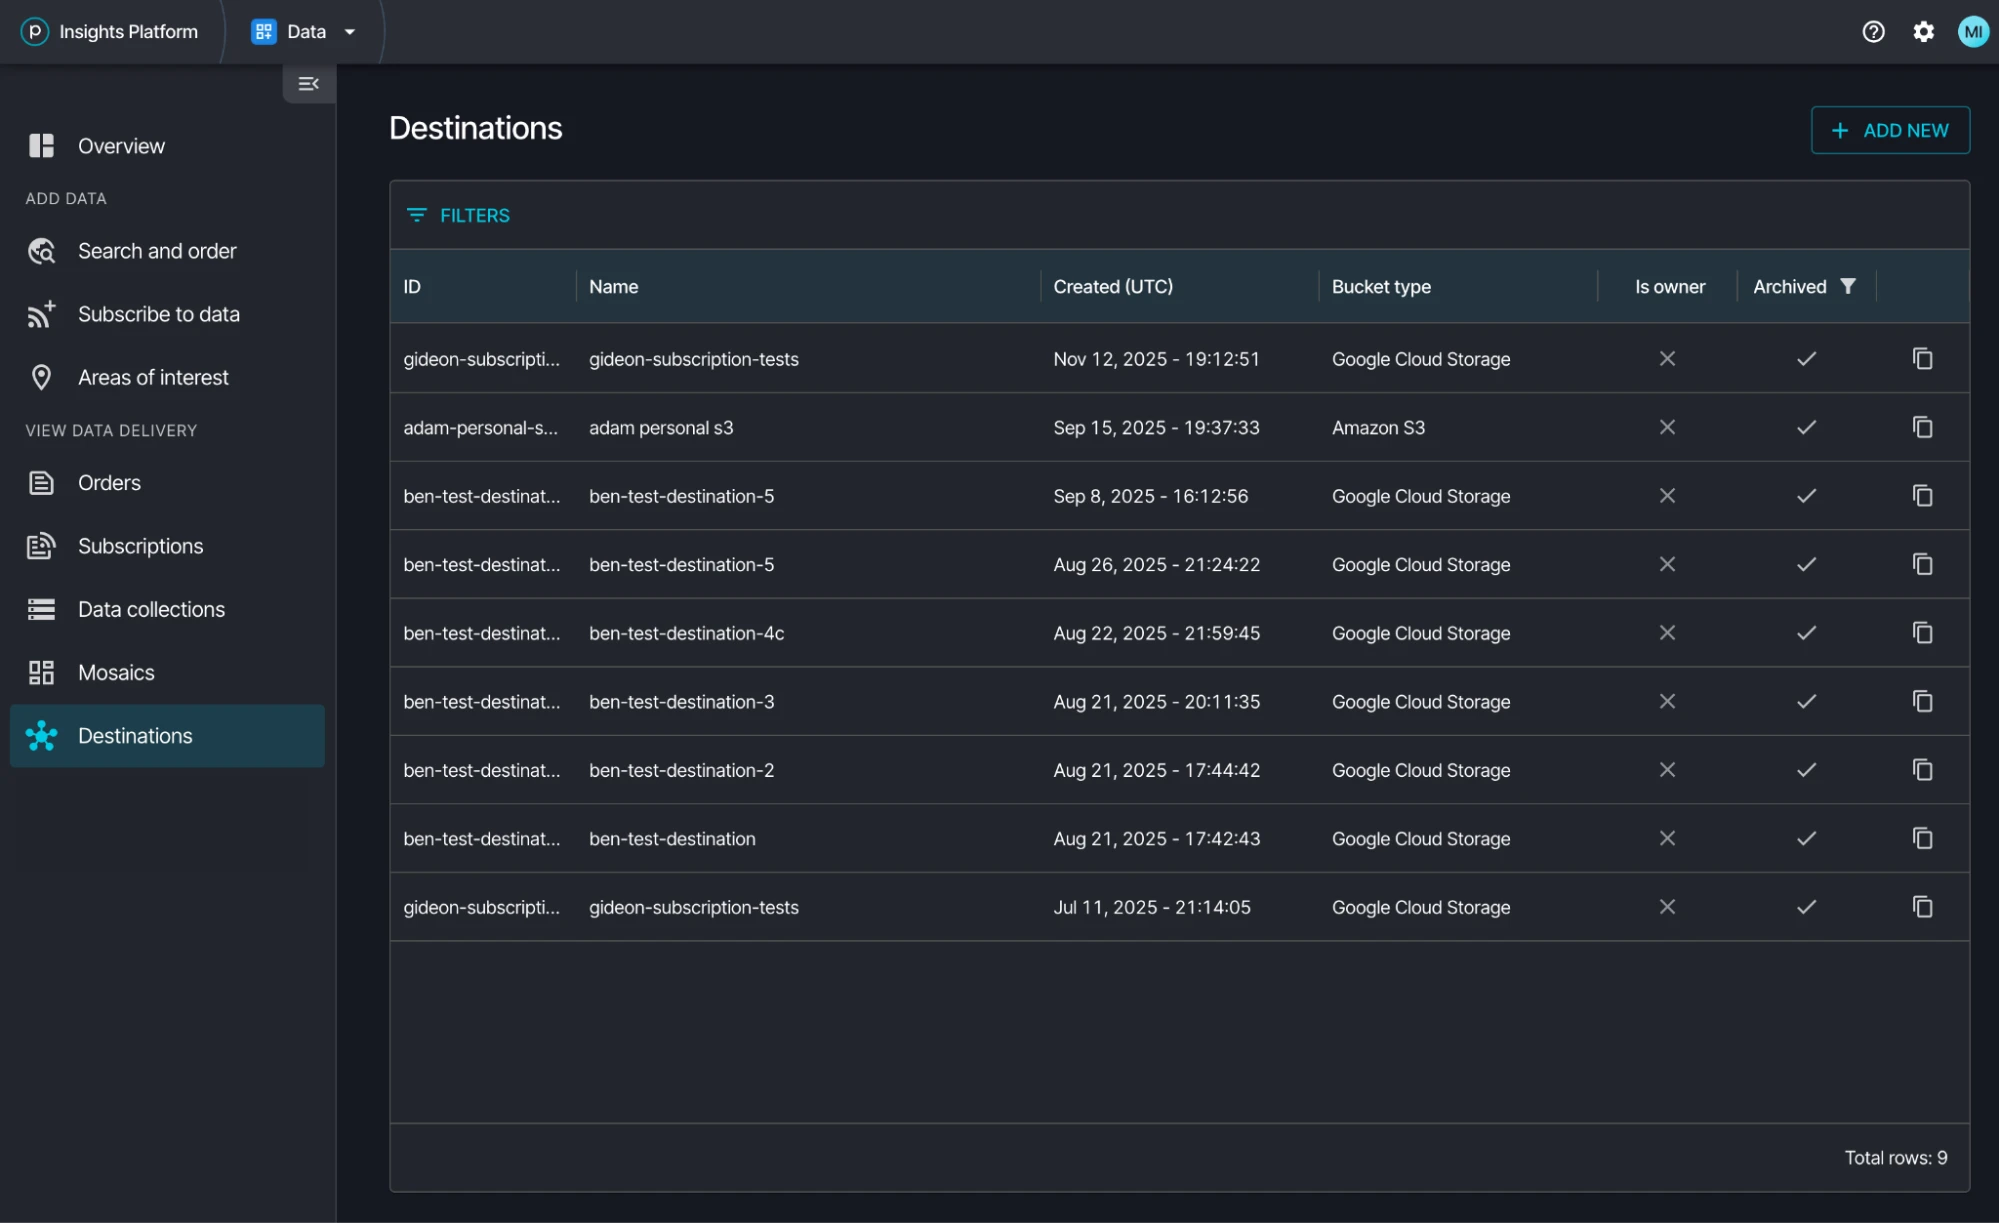Toggle archived checkmark for ben-test-destination-2
The image size is (1999, 1224).
1806,770
